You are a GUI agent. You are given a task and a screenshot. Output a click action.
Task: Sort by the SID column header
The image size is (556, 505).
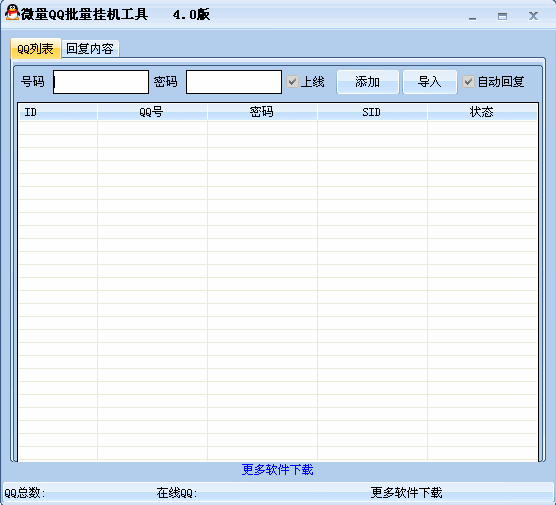pos(372,112)
